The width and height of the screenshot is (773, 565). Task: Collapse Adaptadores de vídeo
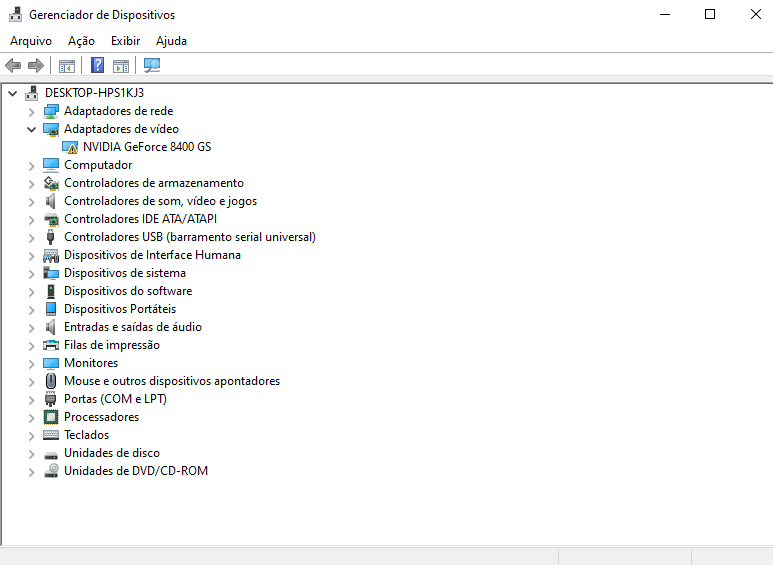coord(32,130)
